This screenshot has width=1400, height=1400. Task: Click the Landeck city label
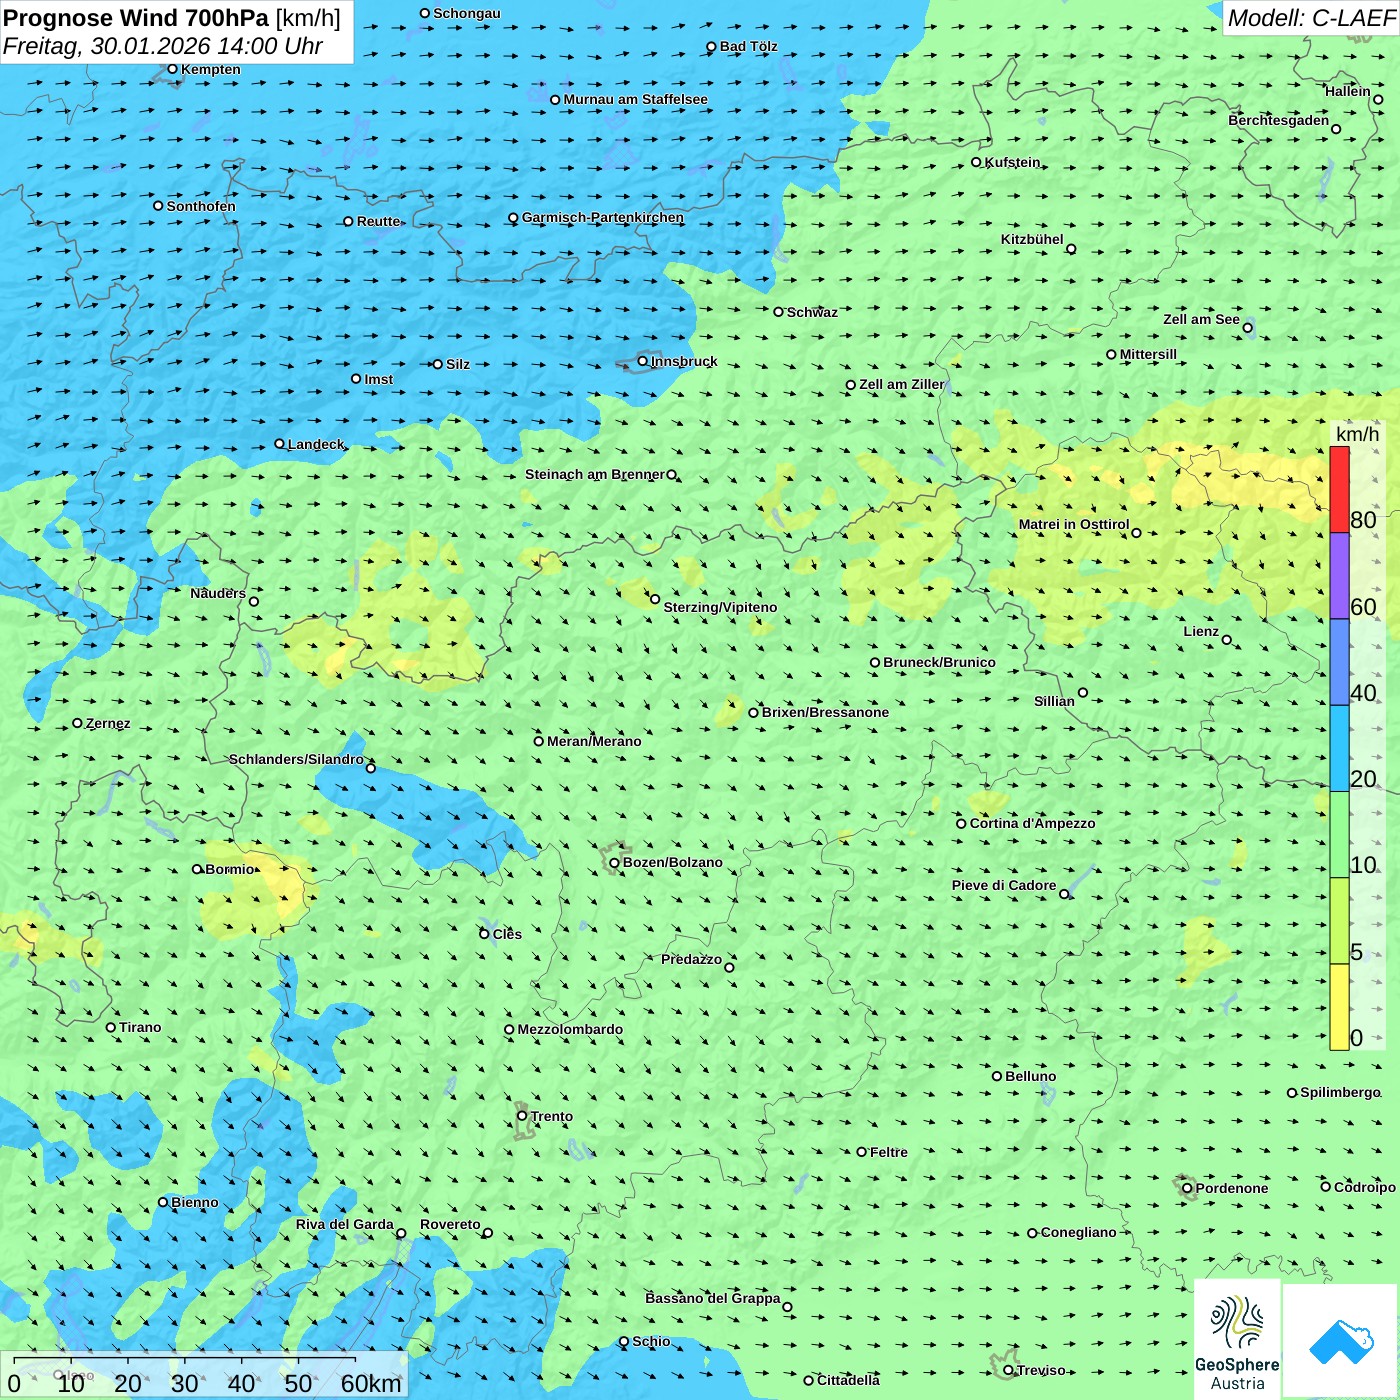click(x=316, y=444)
